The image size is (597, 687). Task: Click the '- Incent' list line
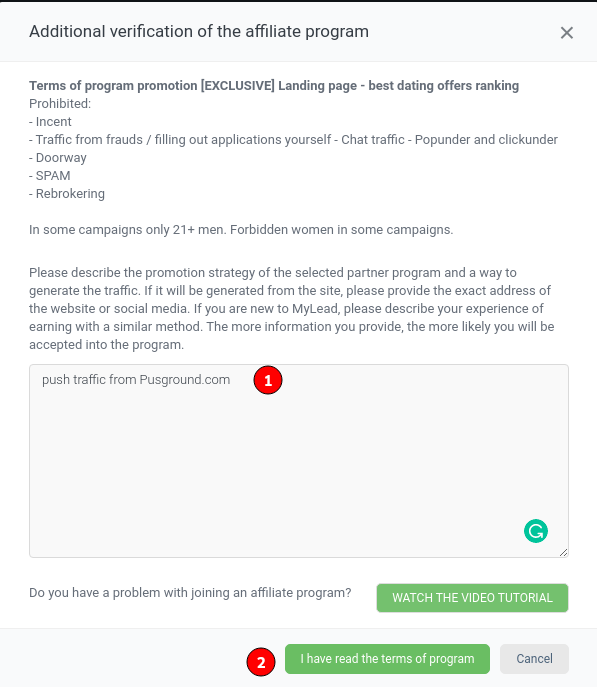click(x=50, y=122)
